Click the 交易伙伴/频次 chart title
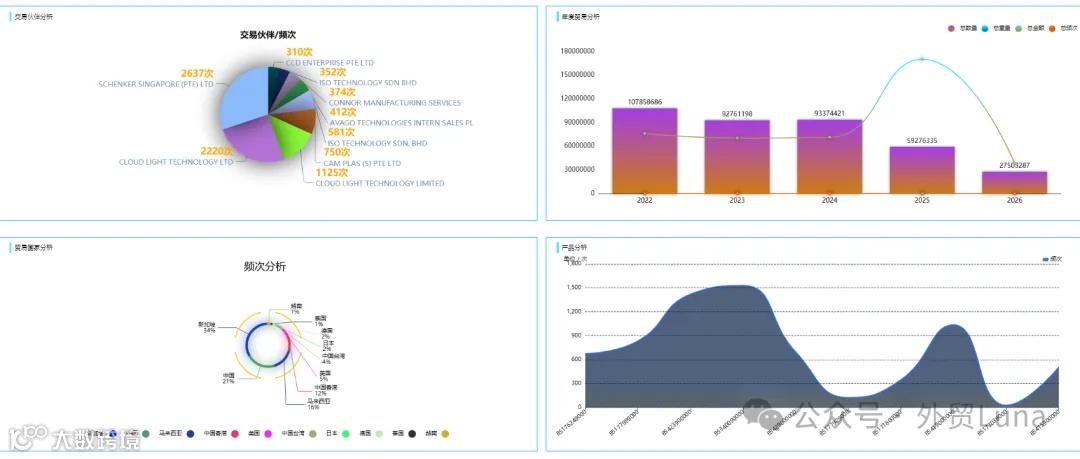This screenshot has height=459, width=1080. pos(268,34)
